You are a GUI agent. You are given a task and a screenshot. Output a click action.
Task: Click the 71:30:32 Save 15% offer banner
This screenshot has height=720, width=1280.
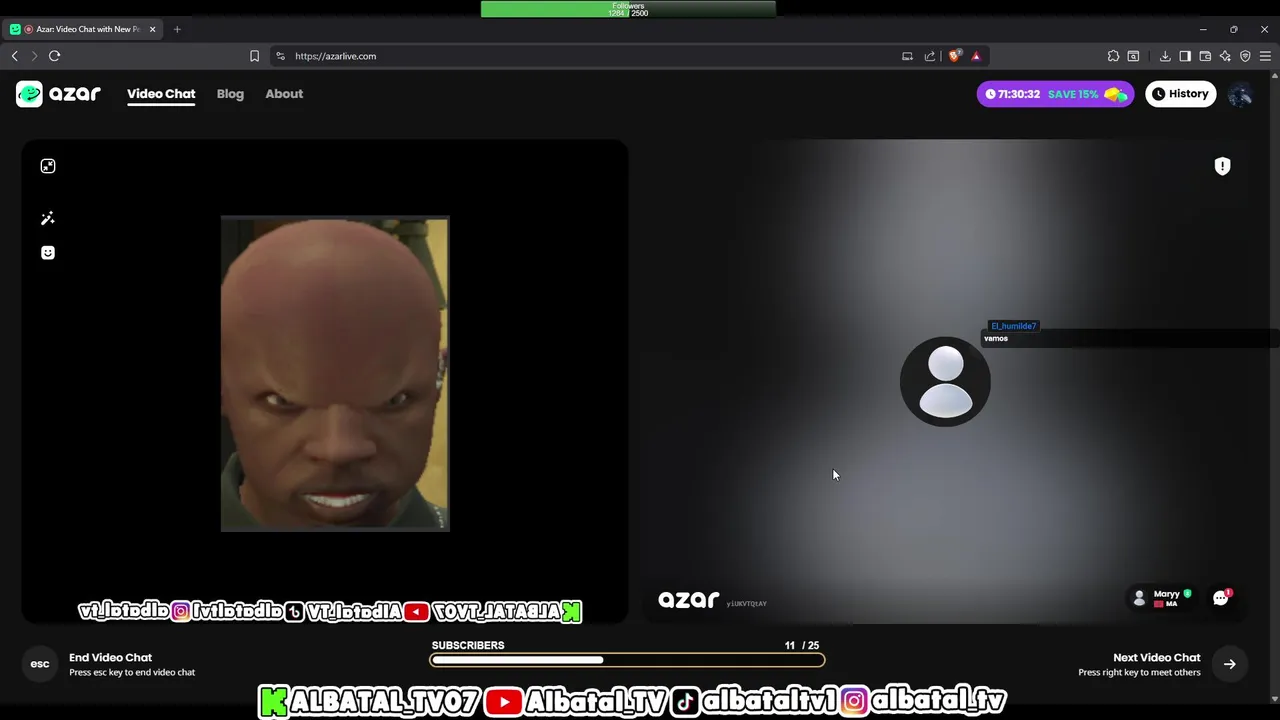click(1056, 94)
